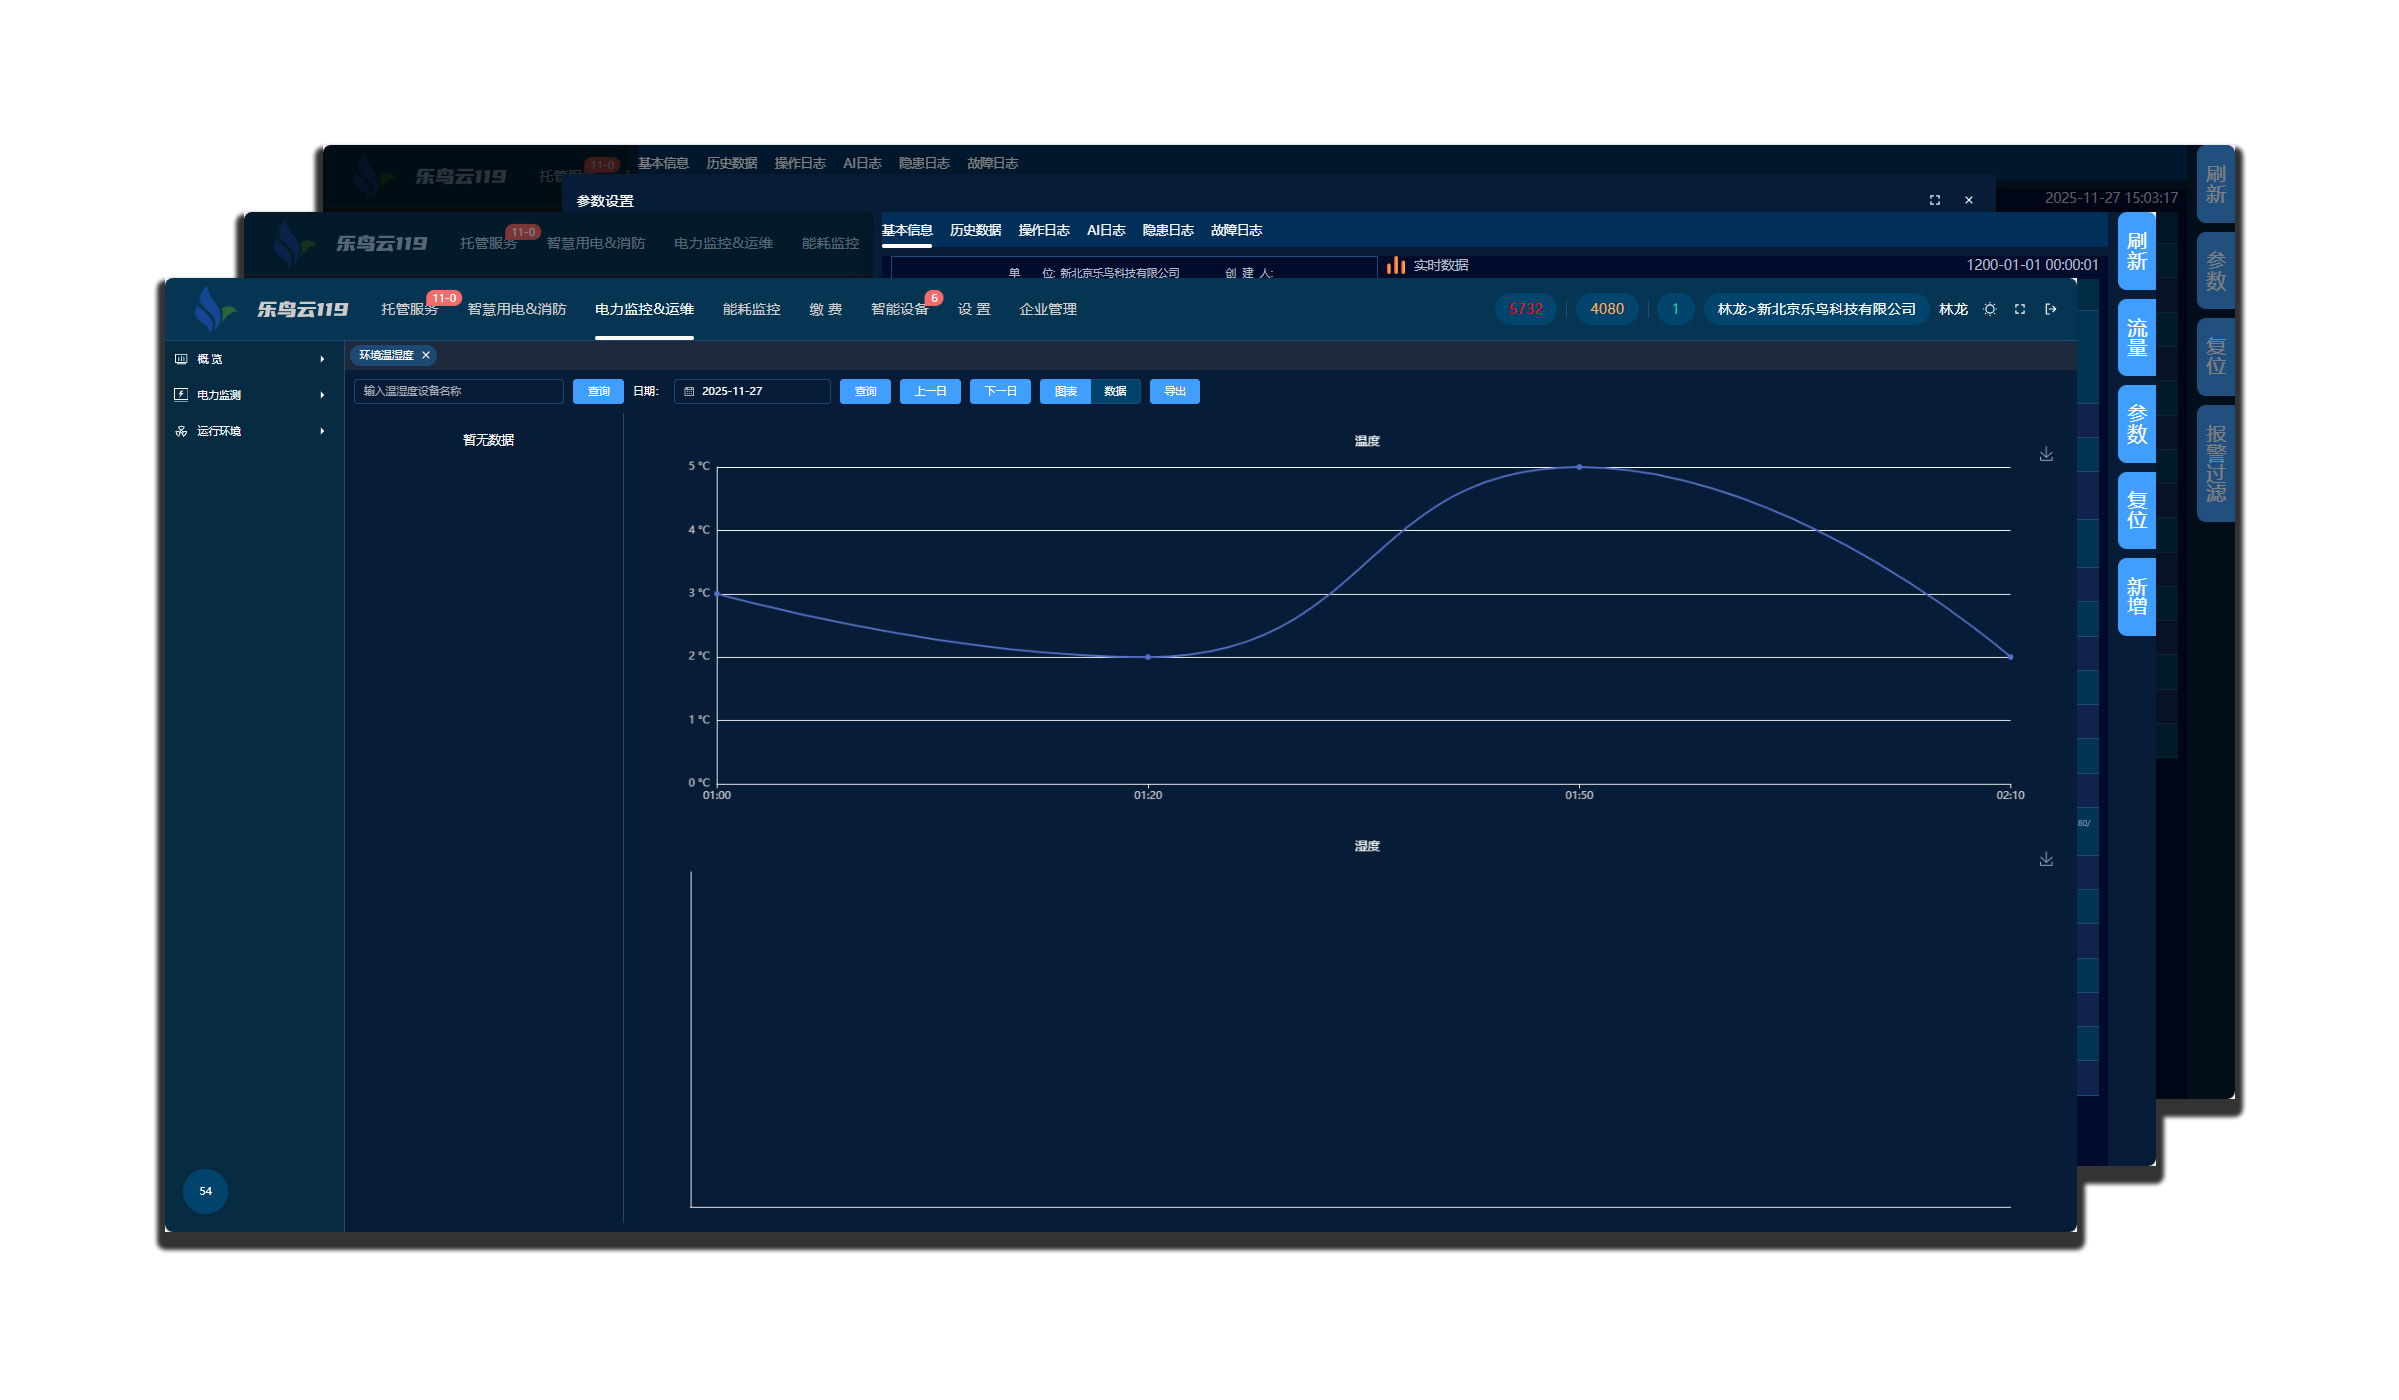
Task: Click the 新增 side button
Action: pyautogui.click(x=2136, y=597)
